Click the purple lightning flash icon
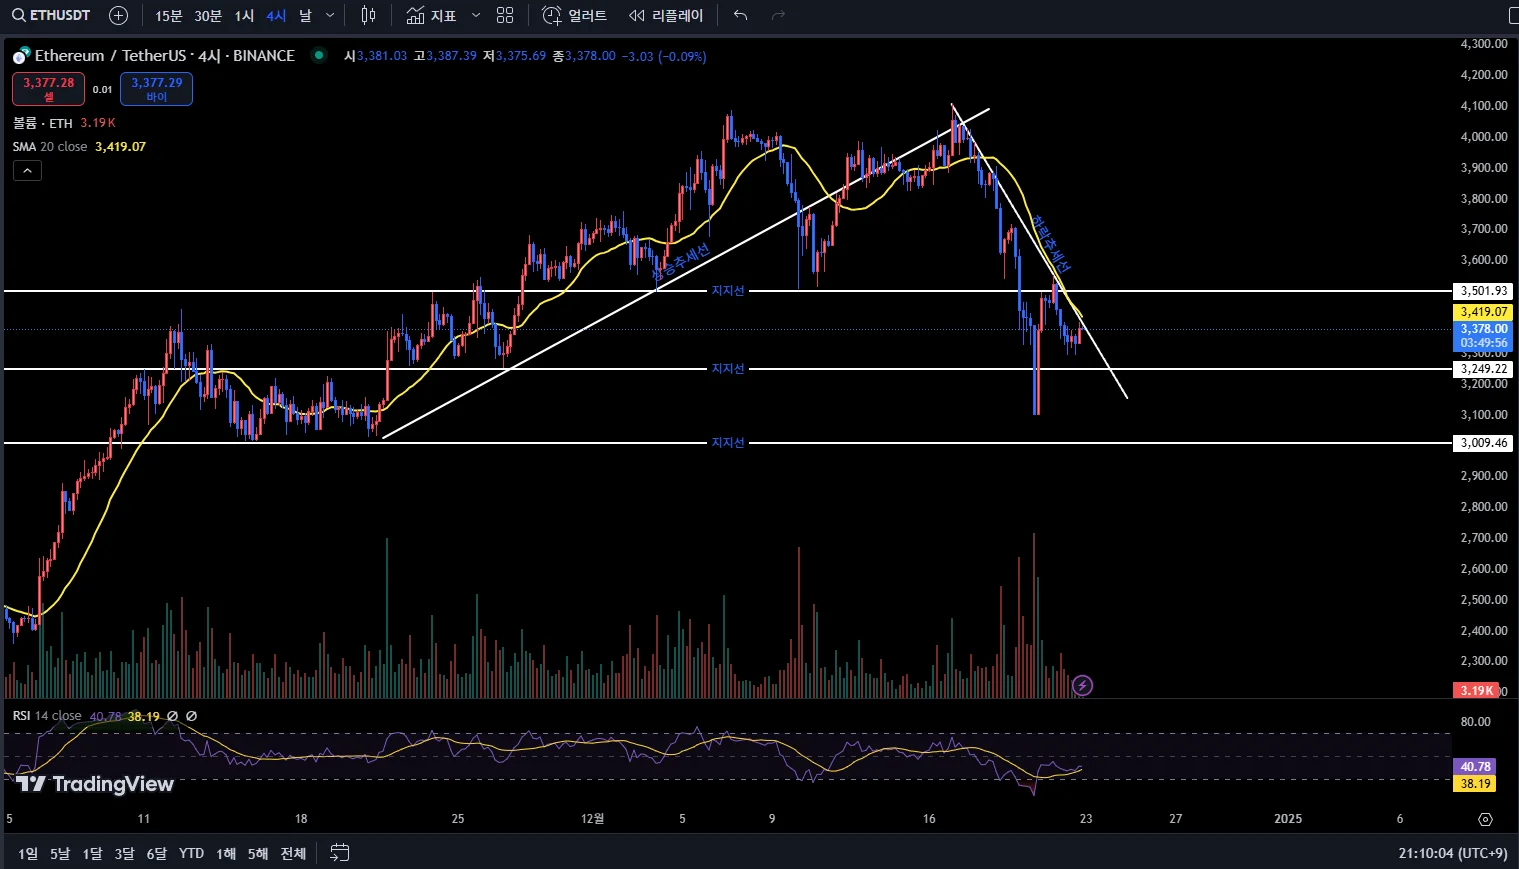 [x=1082, y=685]
